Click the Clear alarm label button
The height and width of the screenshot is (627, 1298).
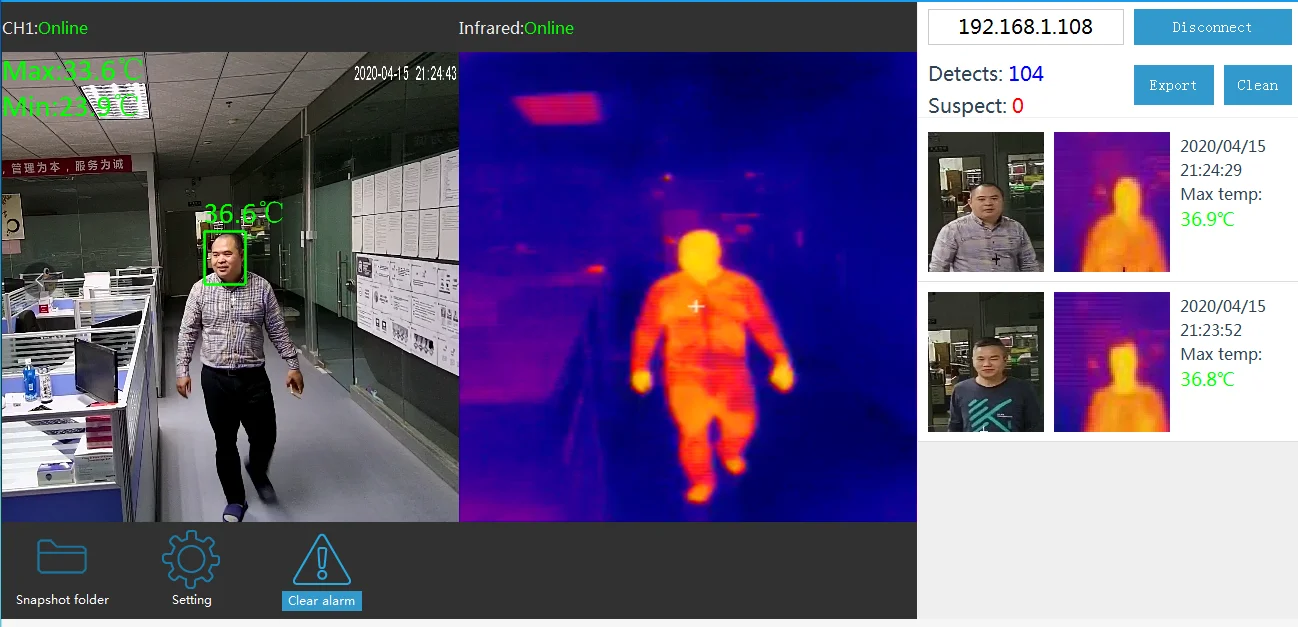322,601
